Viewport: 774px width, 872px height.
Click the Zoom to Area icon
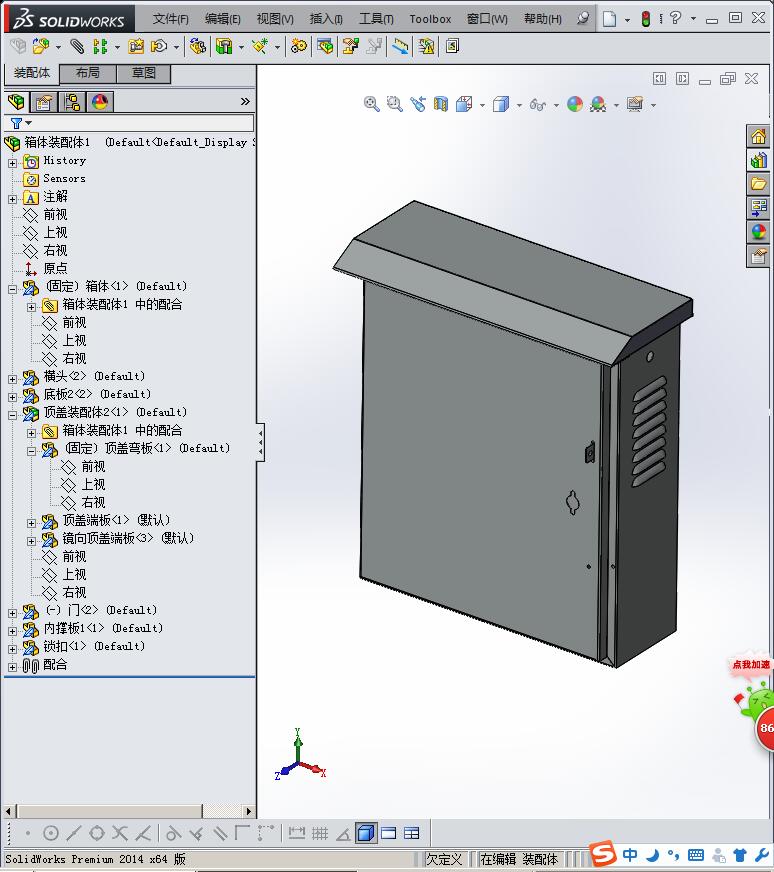coord(394,104)
